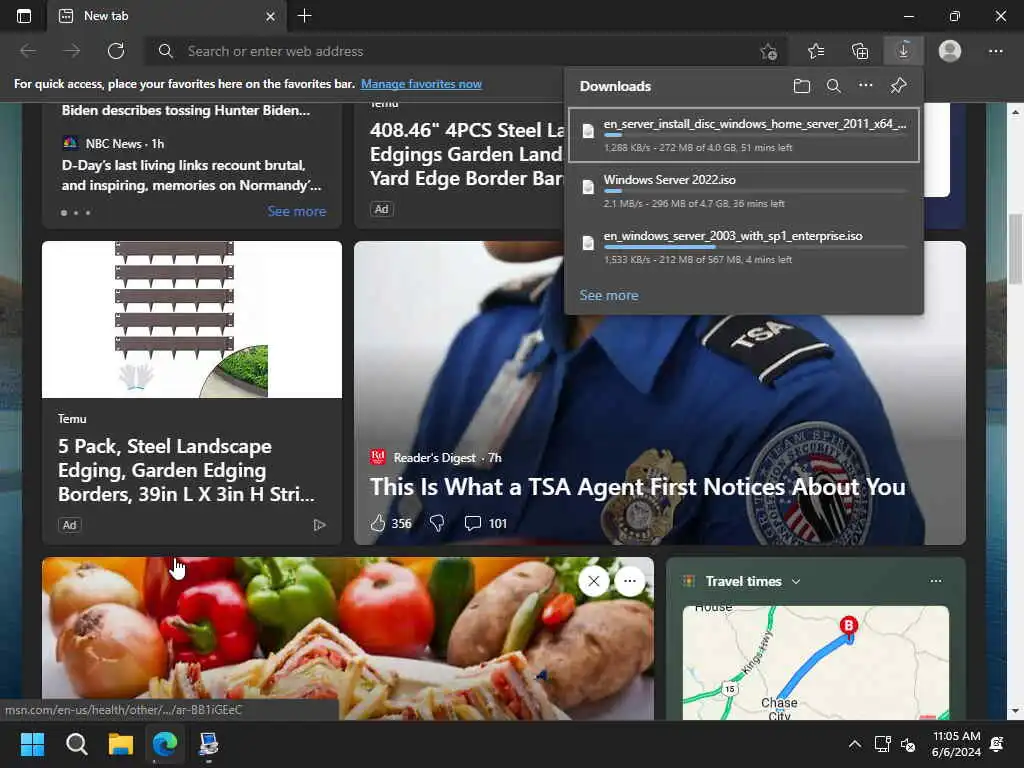Click See more in the news card
The image size is (1024, 768).
(296, 211)
